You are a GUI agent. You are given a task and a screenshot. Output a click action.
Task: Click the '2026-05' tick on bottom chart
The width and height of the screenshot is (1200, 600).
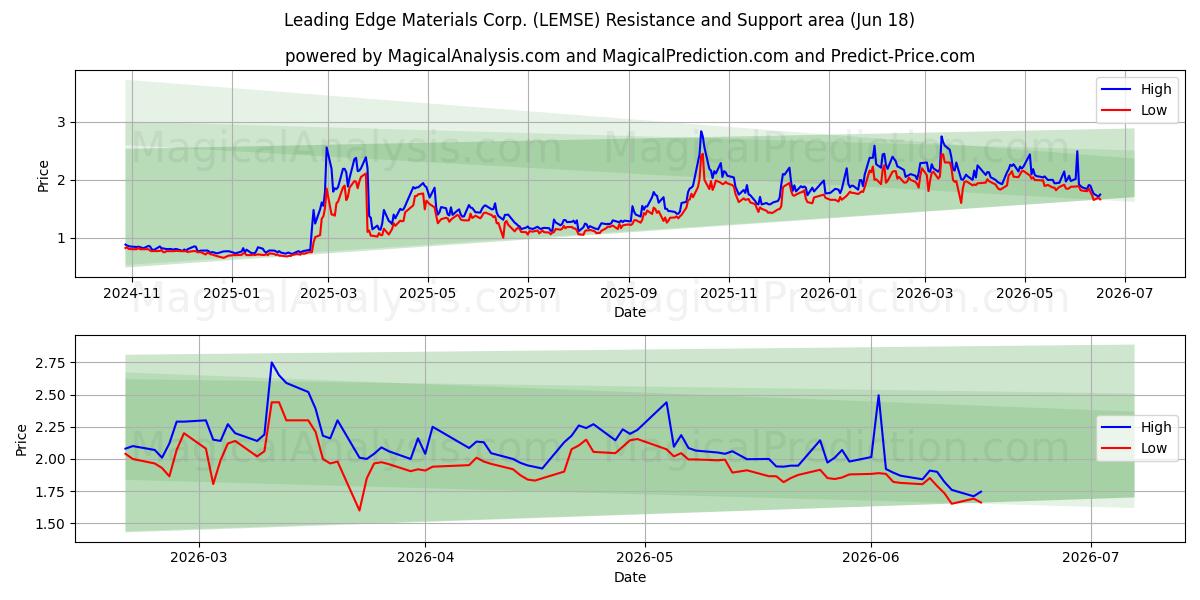pyautogui.click(x=645, y=558)
